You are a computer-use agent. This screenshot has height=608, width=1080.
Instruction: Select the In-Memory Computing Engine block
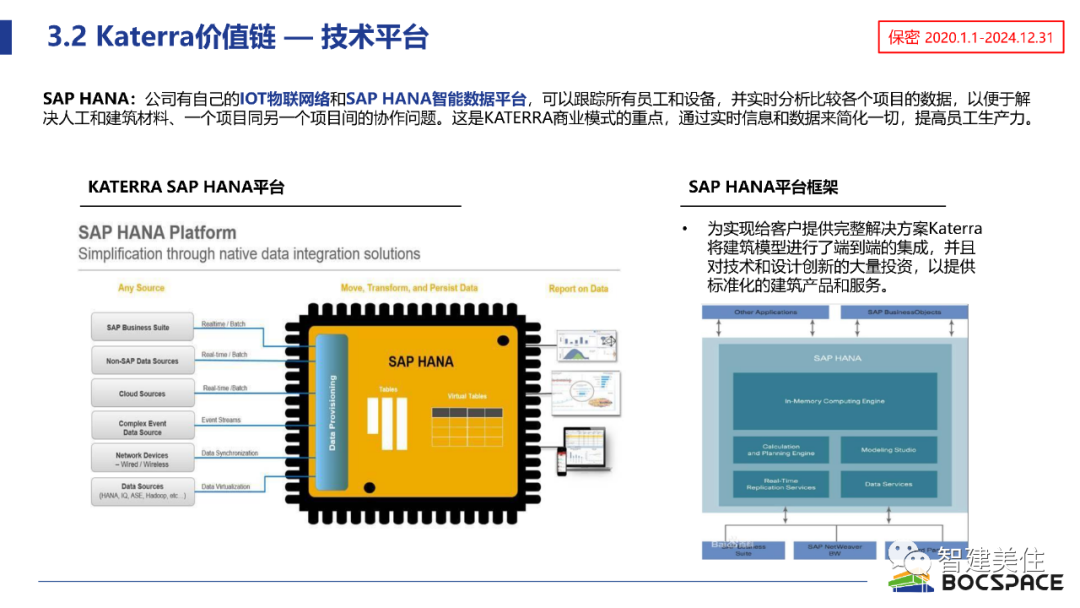[x=835, y=401]
